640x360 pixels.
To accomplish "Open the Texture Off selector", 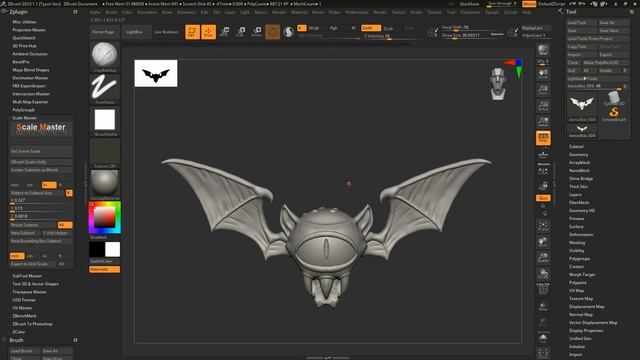I will [x=104, y=153].
